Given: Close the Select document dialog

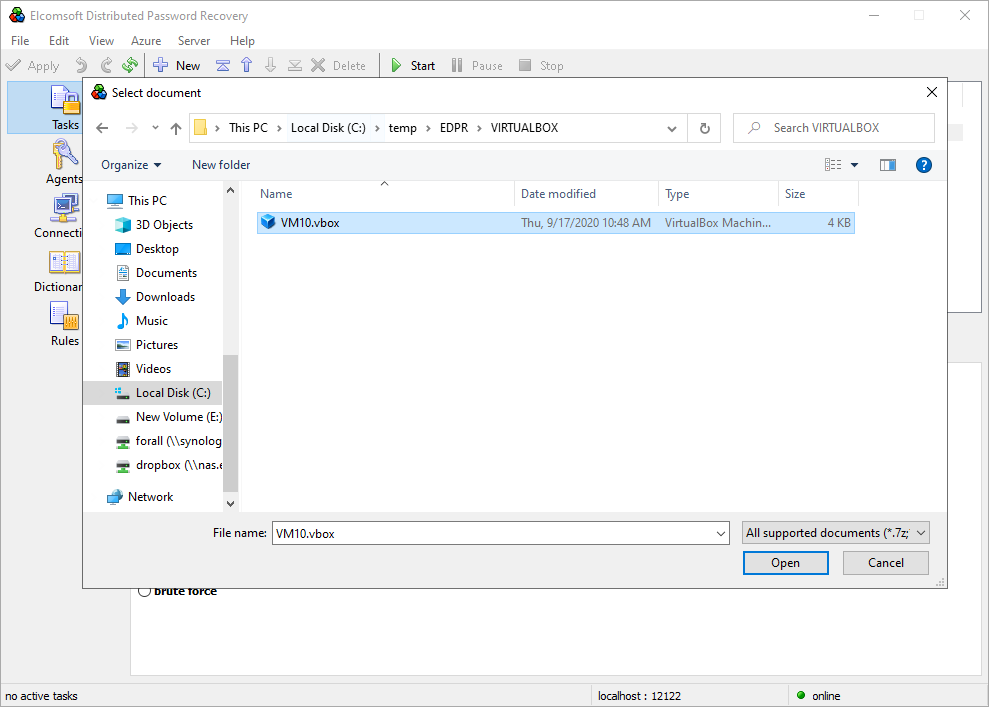Looking at the screenshot, I should point(932,93).
